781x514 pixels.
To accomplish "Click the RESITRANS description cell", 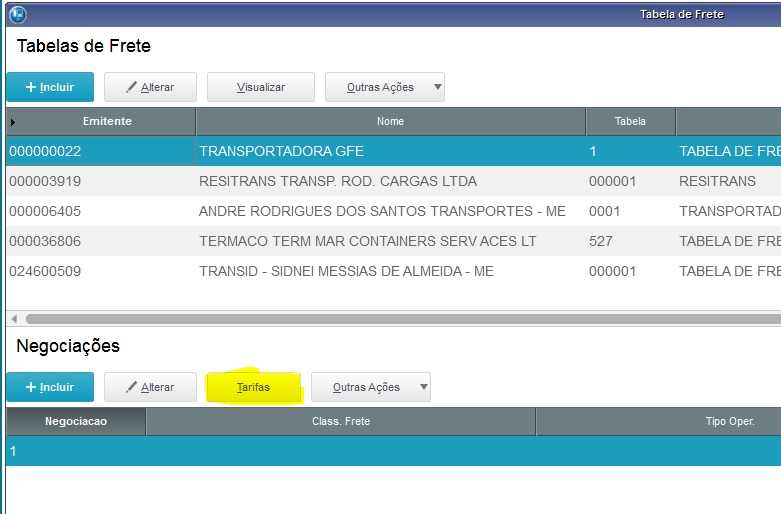I will click(x=728, y=181).
